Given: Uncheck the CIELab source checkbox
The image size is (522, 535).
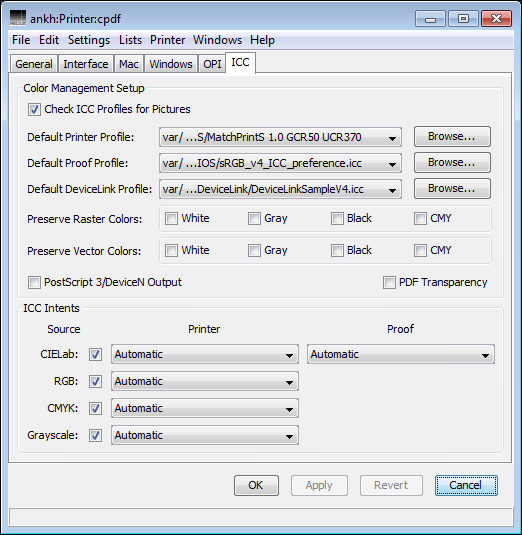Looking at the screenshot, I should 95,355.
